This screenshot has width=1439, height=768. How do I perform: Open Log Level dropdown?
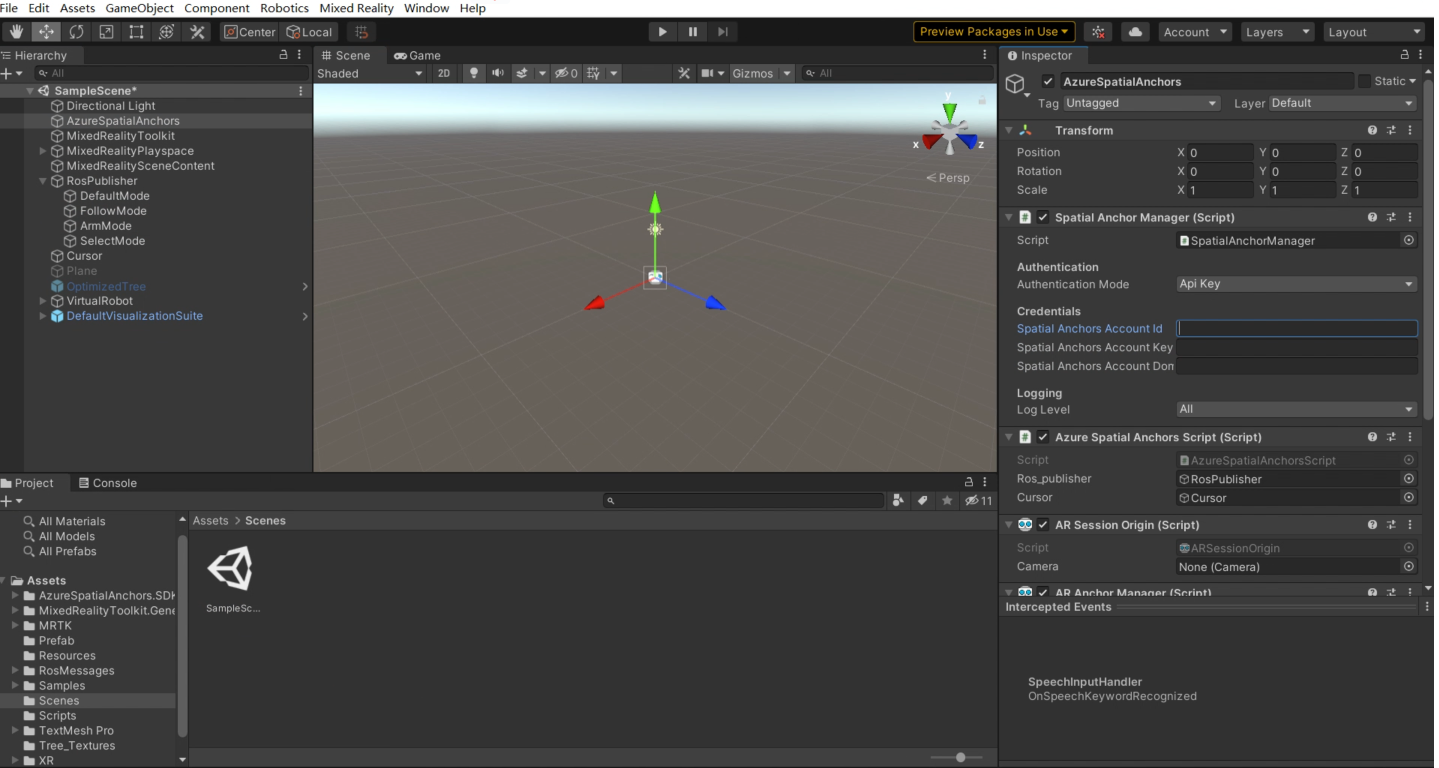1297,409
